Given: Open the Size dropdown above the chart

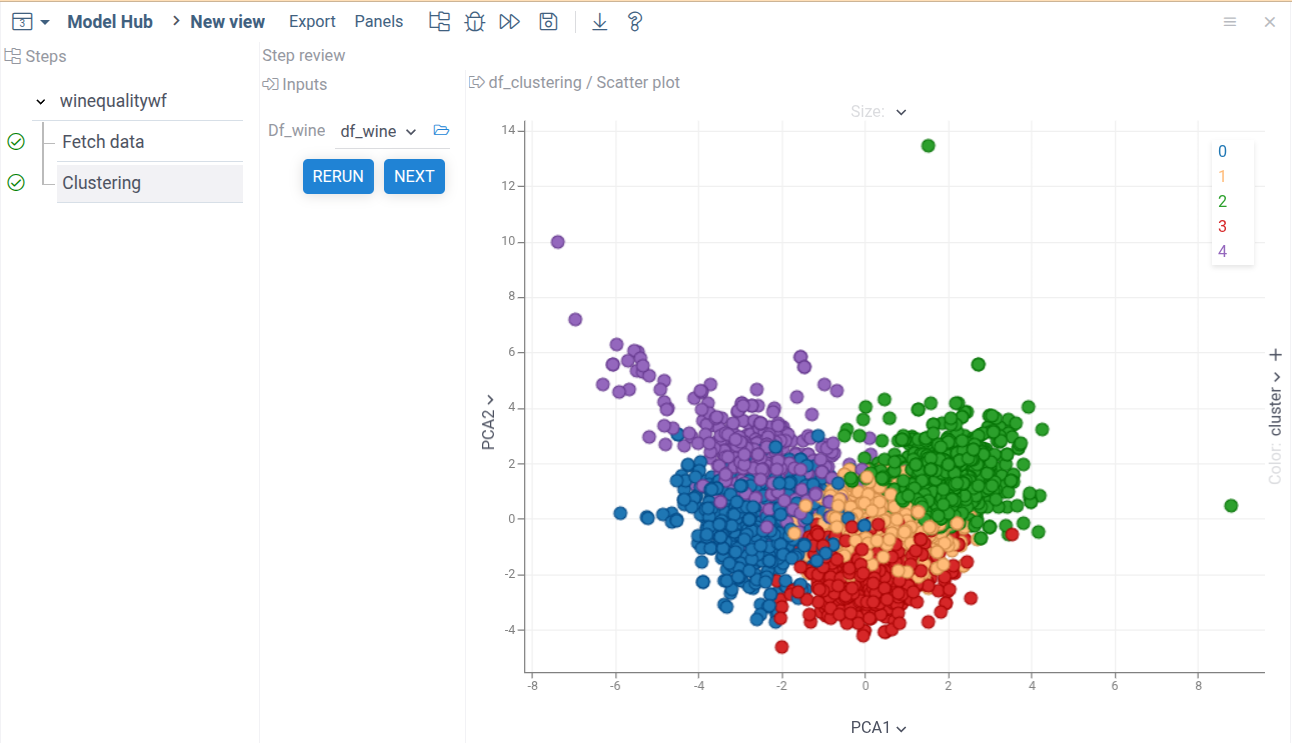Looking at the screenshot, I should click(899, 111).
